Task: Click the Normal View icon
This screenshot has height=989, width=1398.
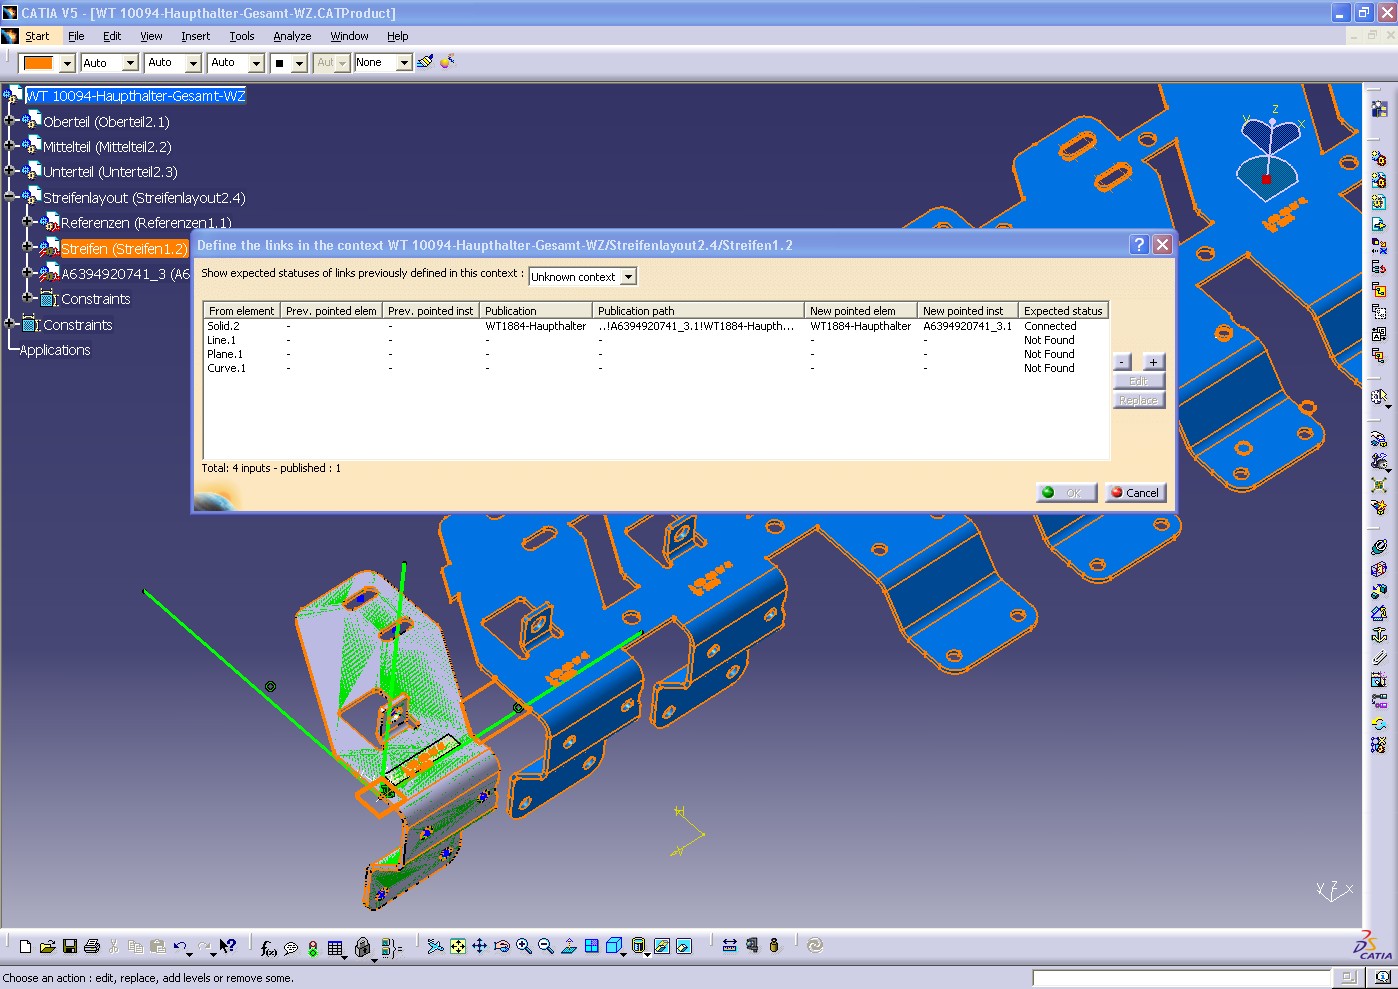Action: [569, 946]
